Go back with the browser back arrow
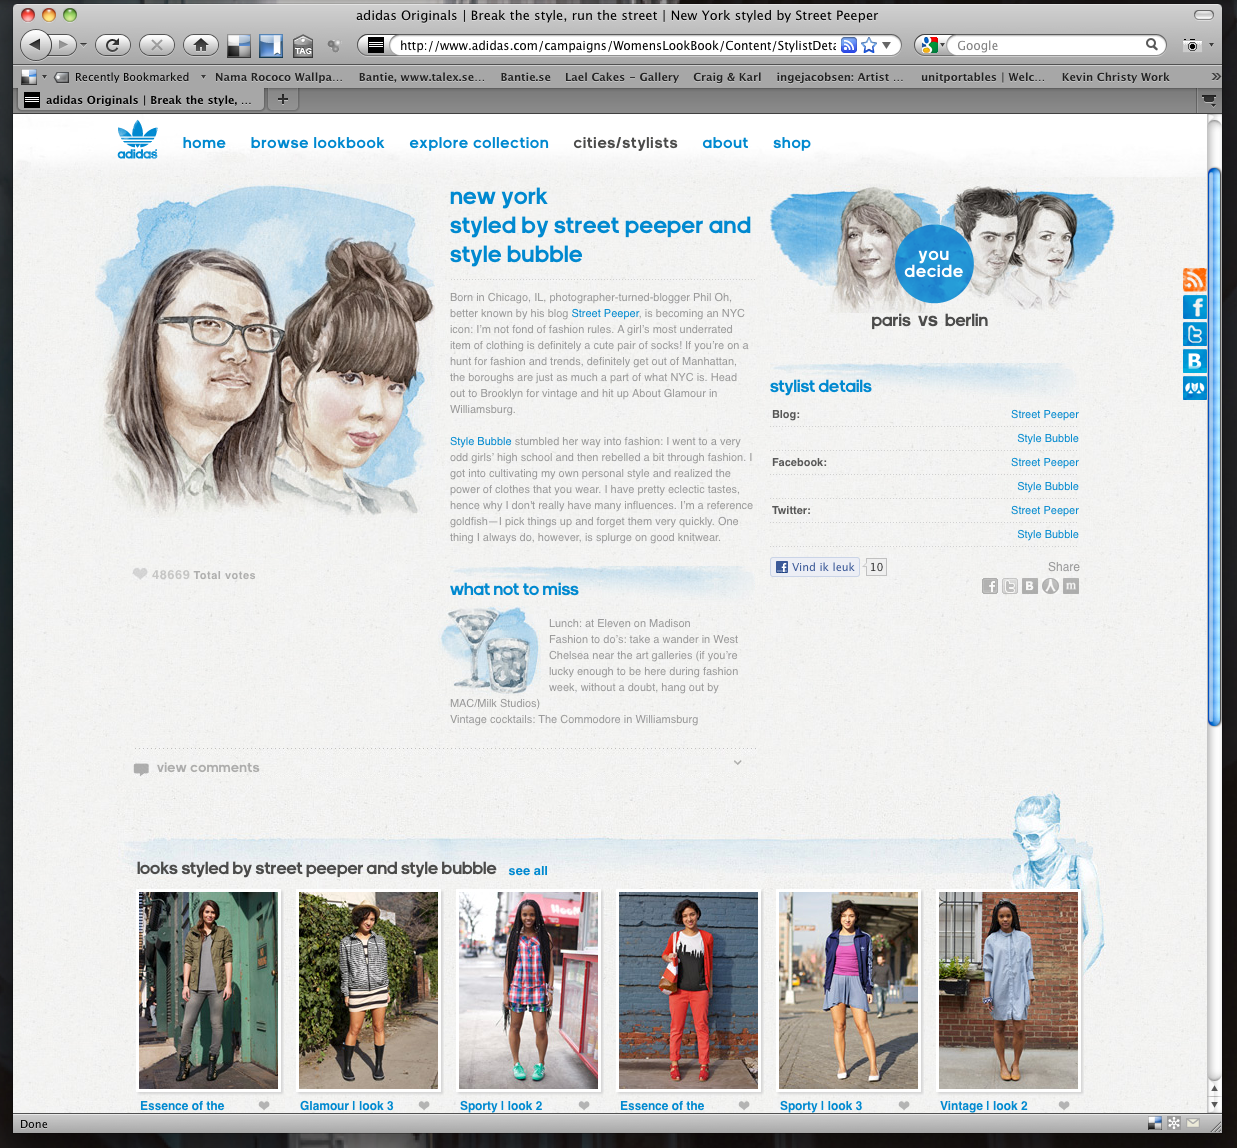 [35, 45]
